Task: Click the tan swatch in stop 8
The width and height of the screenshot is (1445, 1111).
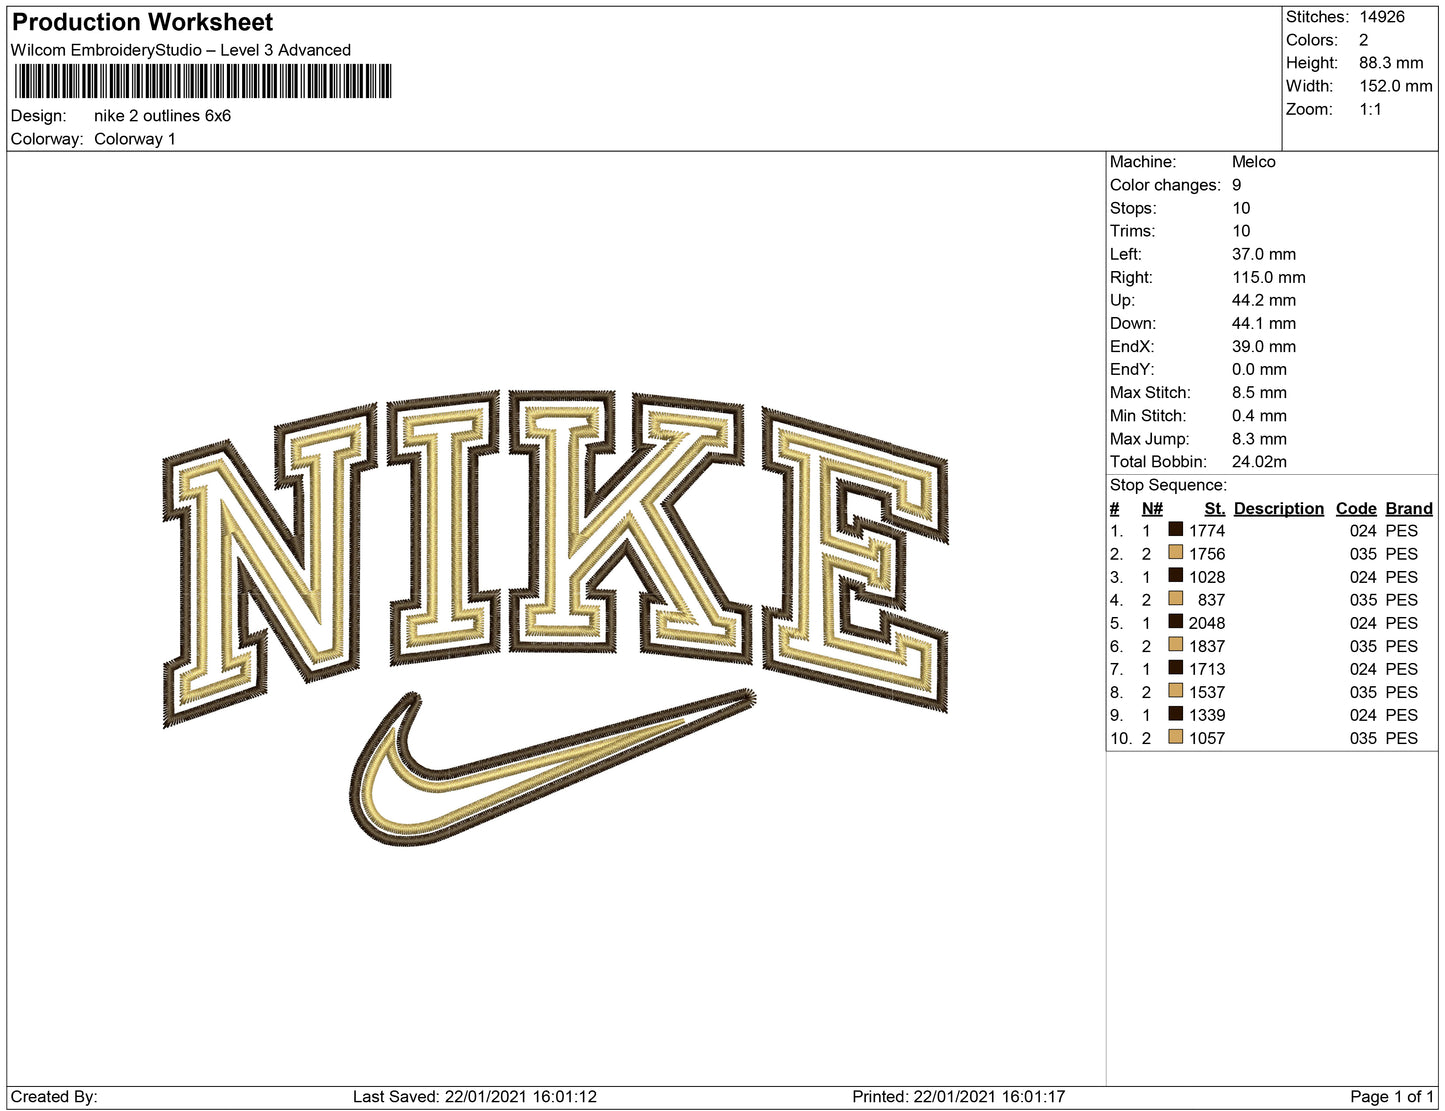Action: pos(1176,690)
